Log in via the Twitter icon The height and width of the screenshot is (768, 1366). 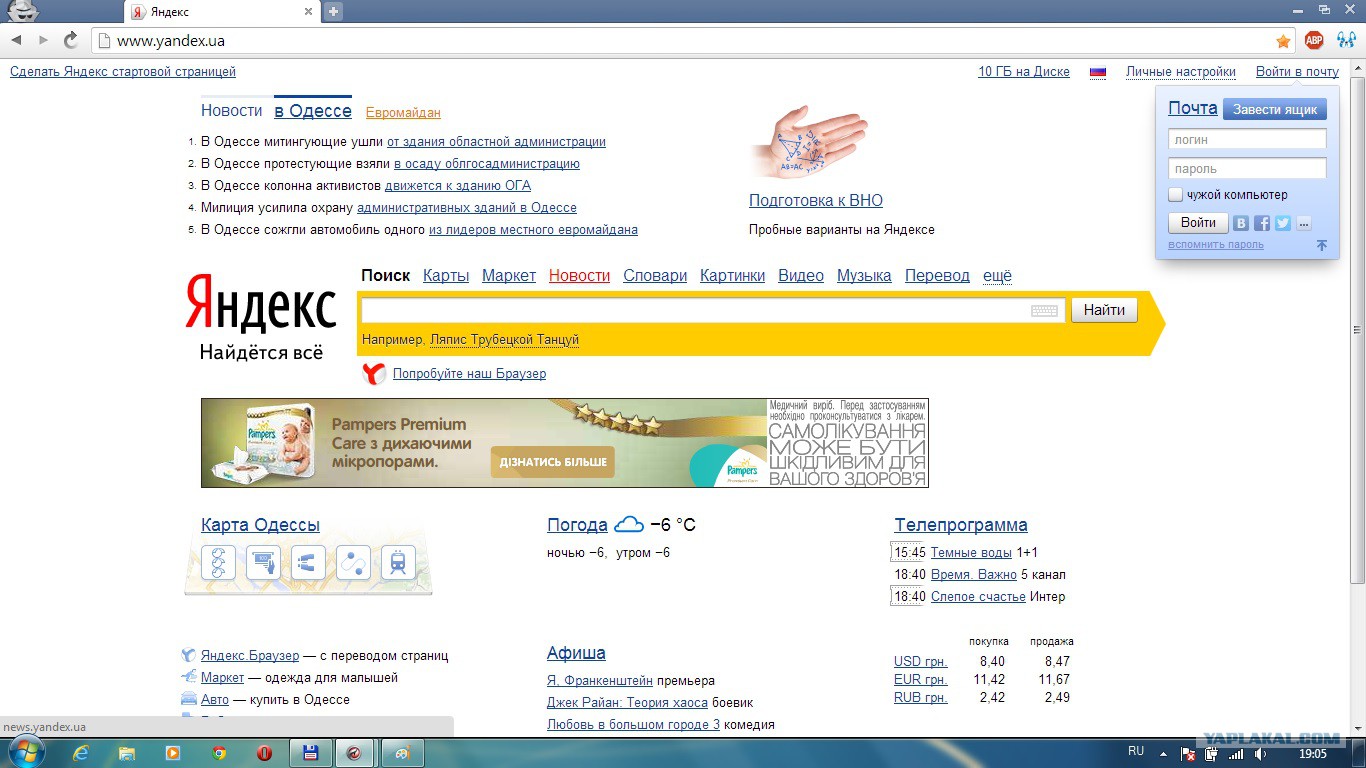tap(1283, 224)
